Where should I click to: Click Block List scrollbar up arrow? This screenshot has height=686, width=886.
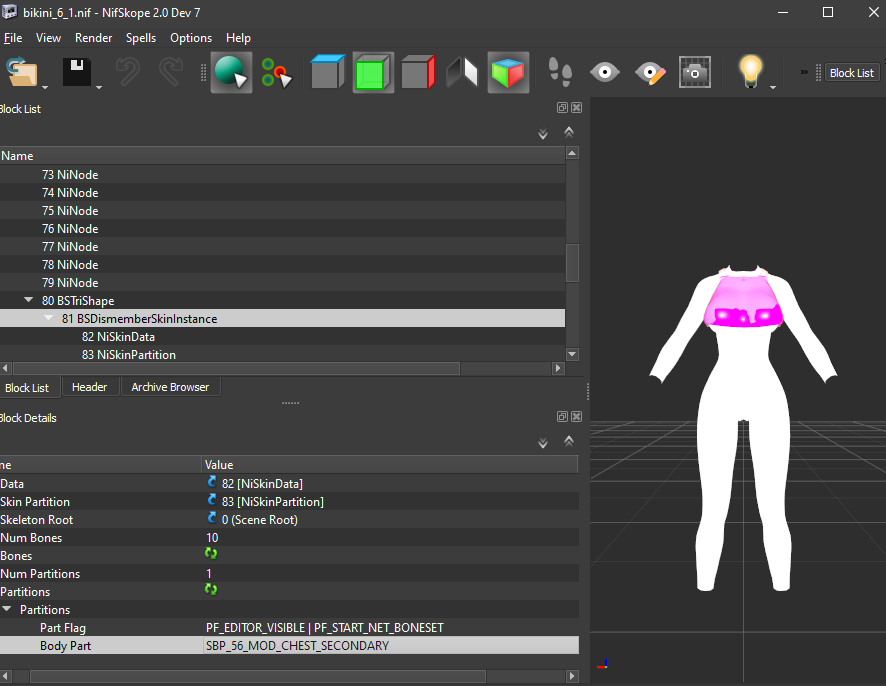pyautogui.click(x=572, y=153)
